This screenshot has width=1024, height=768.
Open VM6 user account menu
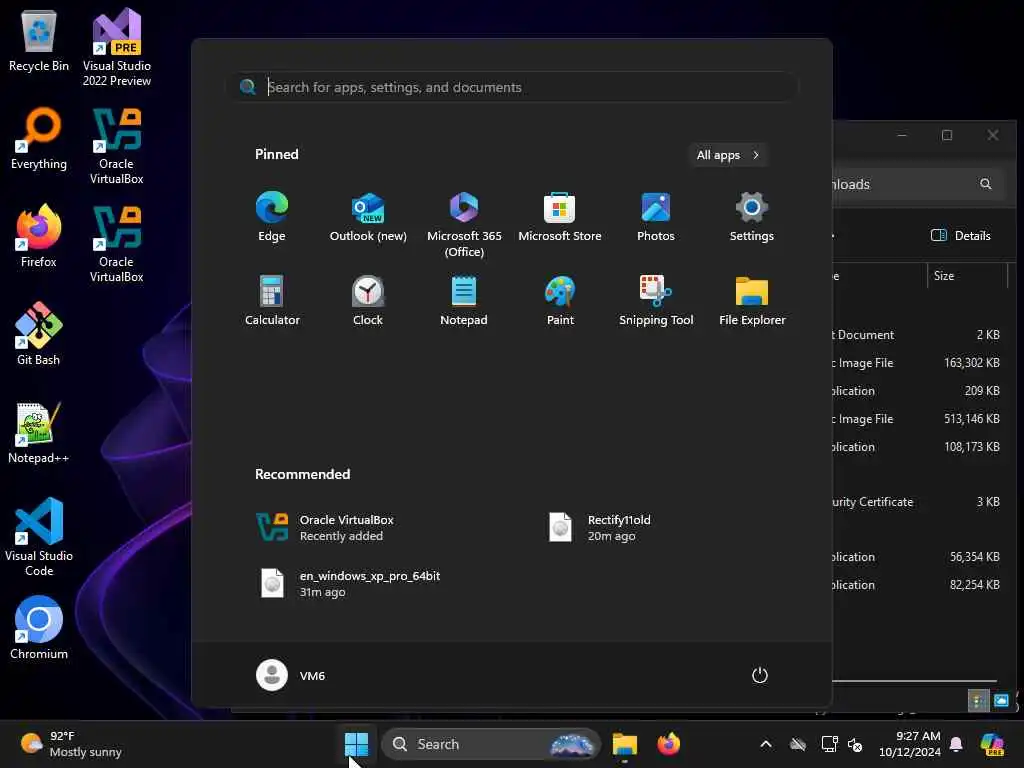291,675
